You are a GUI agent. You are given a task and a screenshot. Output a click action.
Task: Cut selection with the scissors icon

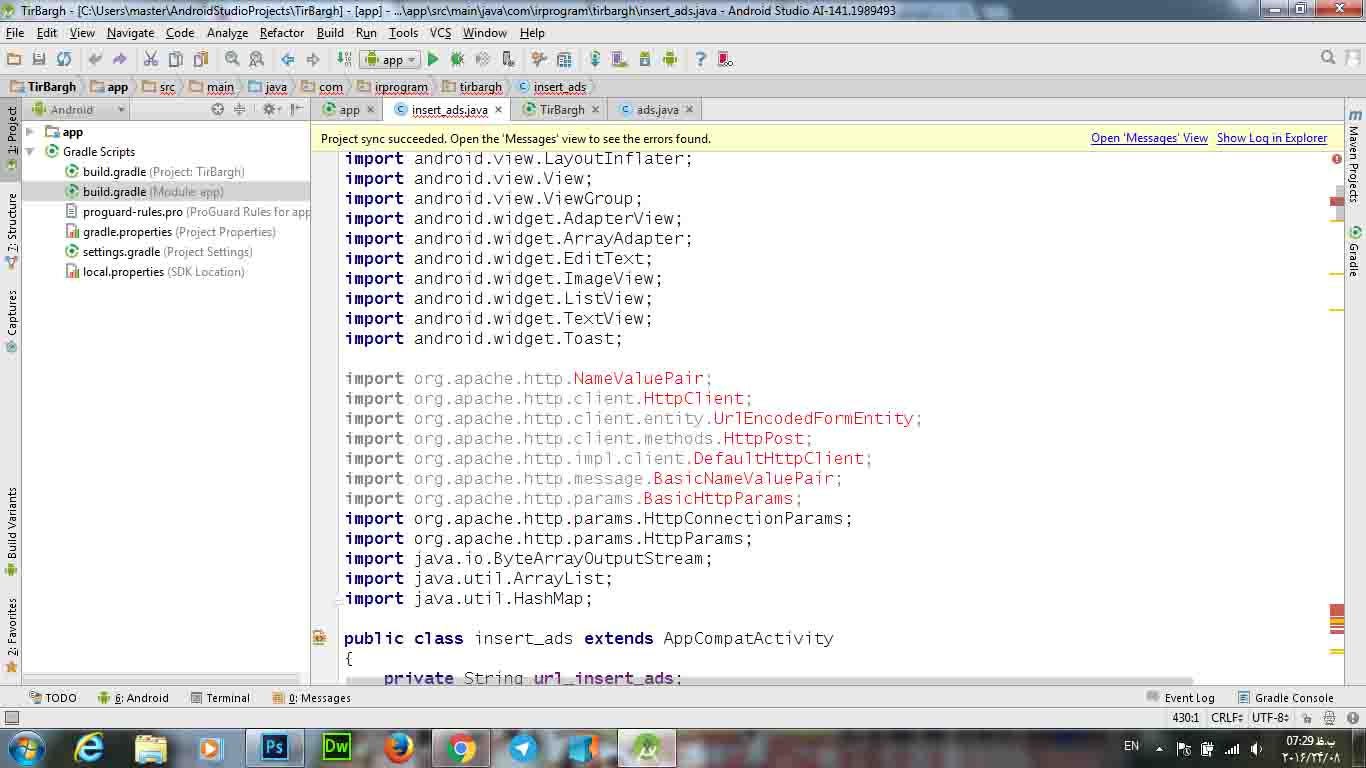coord(151,60)
